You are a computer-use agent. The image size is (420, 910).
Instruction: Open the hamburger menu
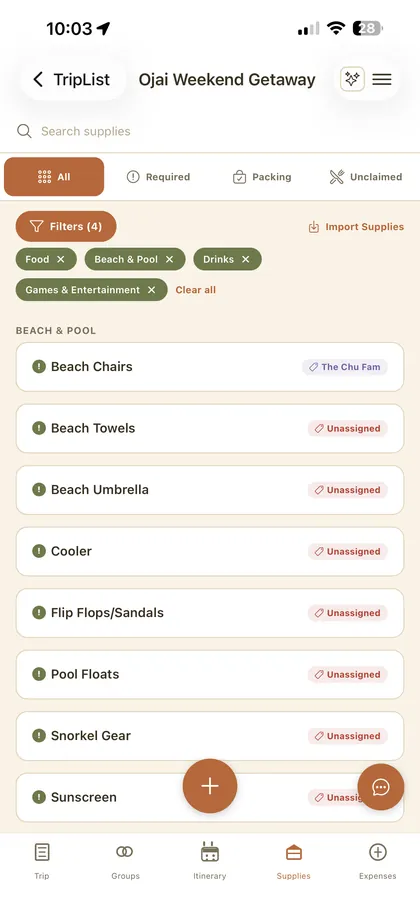click(x=382, y=80)
